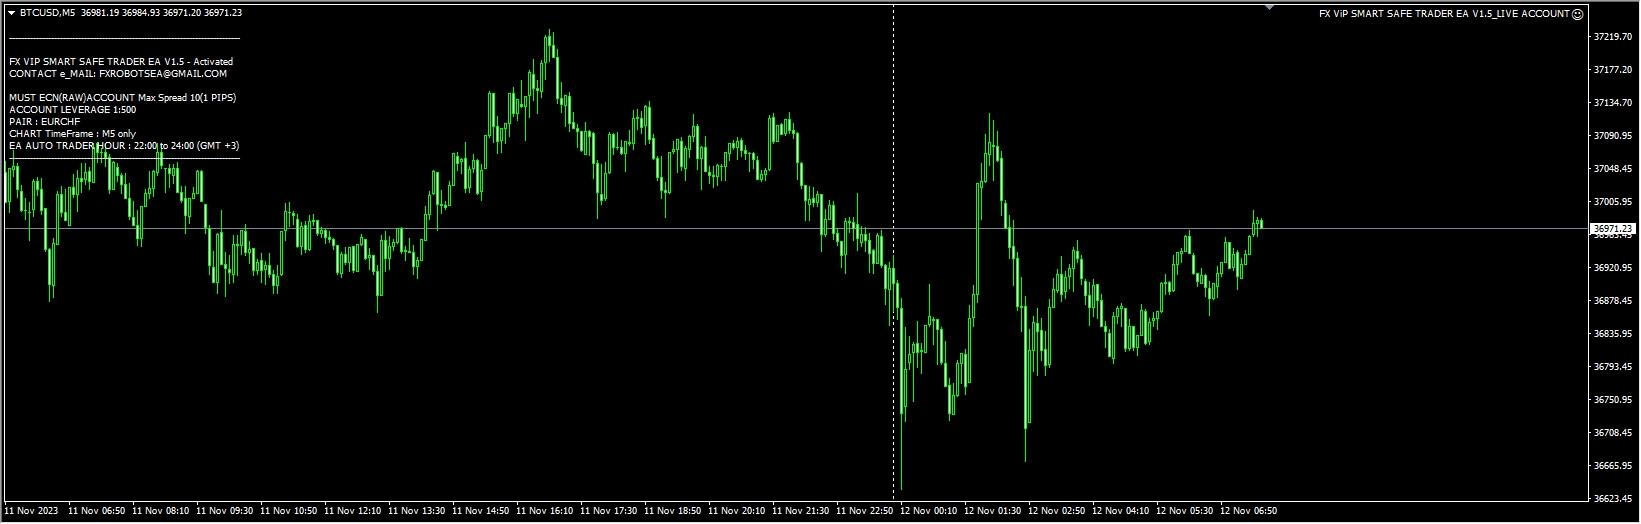Click the 36835.95 price axis label
The width and height of the screenshot is (1641, 524).
[x=1614, y=334]
